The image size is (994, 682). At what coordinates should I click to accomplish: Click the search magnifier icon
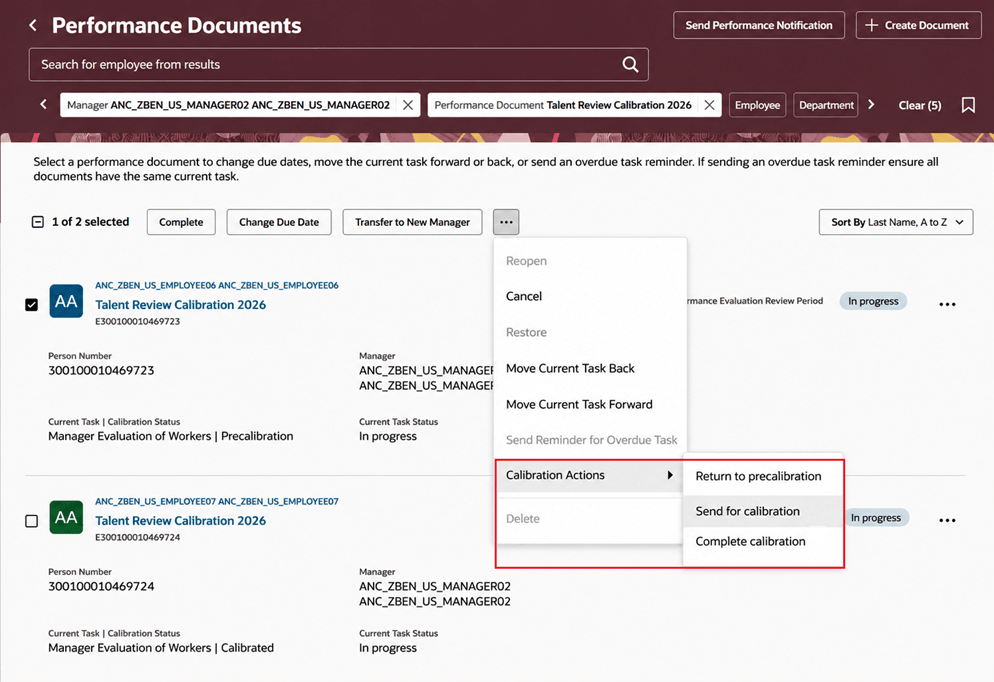click(630, 65)
